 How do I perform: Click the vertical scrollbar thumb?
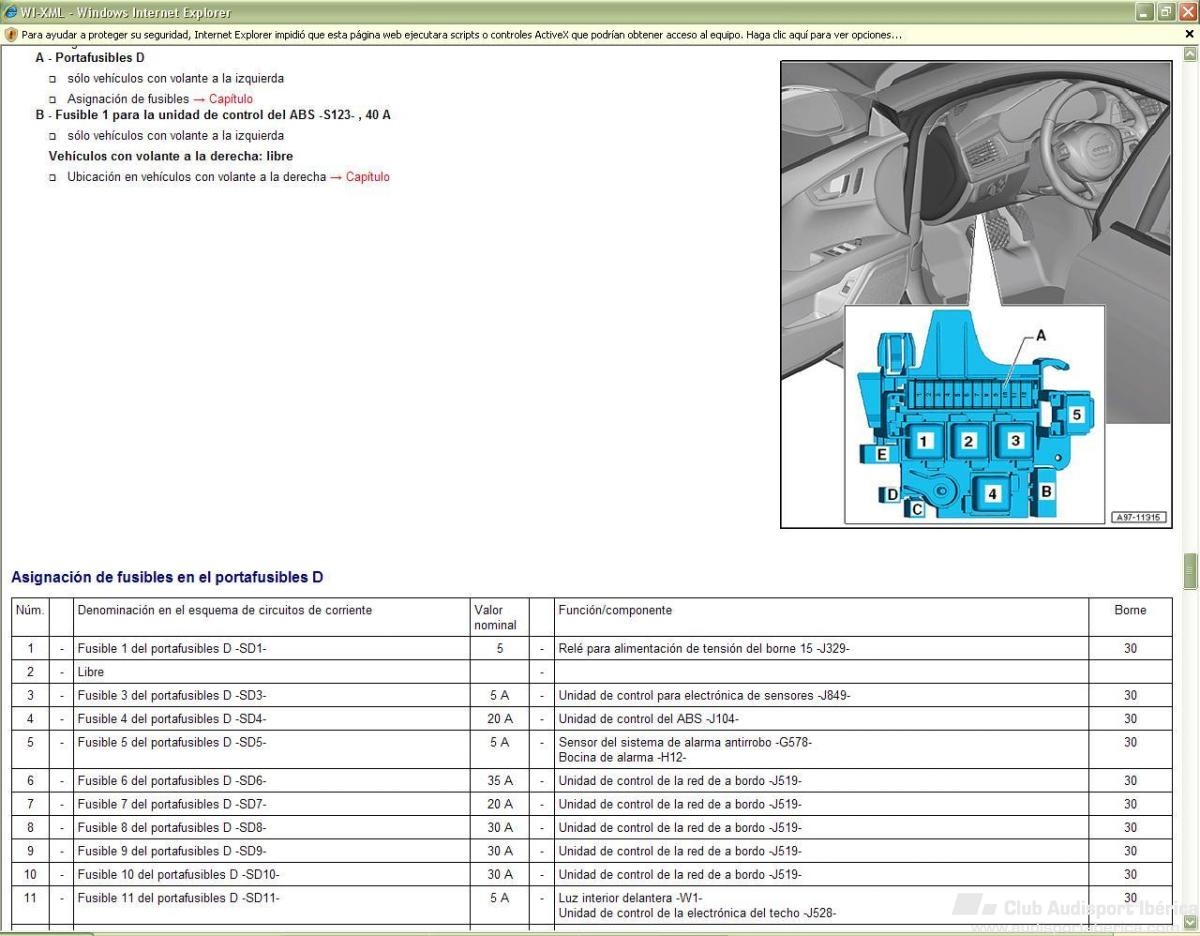click(x=1190, y=571)
